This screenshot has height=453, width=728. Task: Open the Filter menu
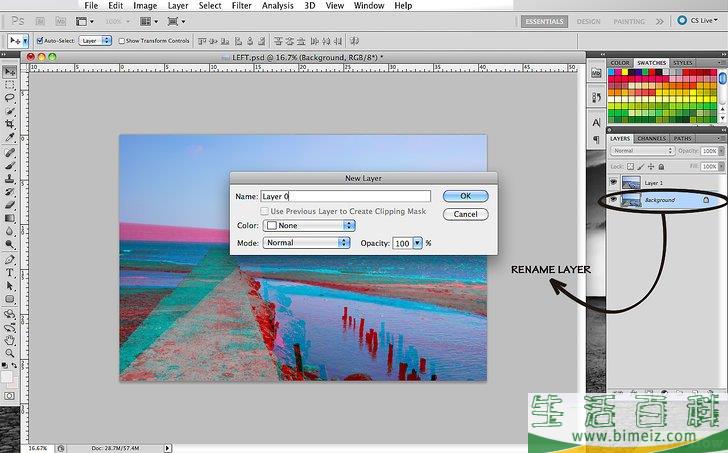click(x=241, y=6)
